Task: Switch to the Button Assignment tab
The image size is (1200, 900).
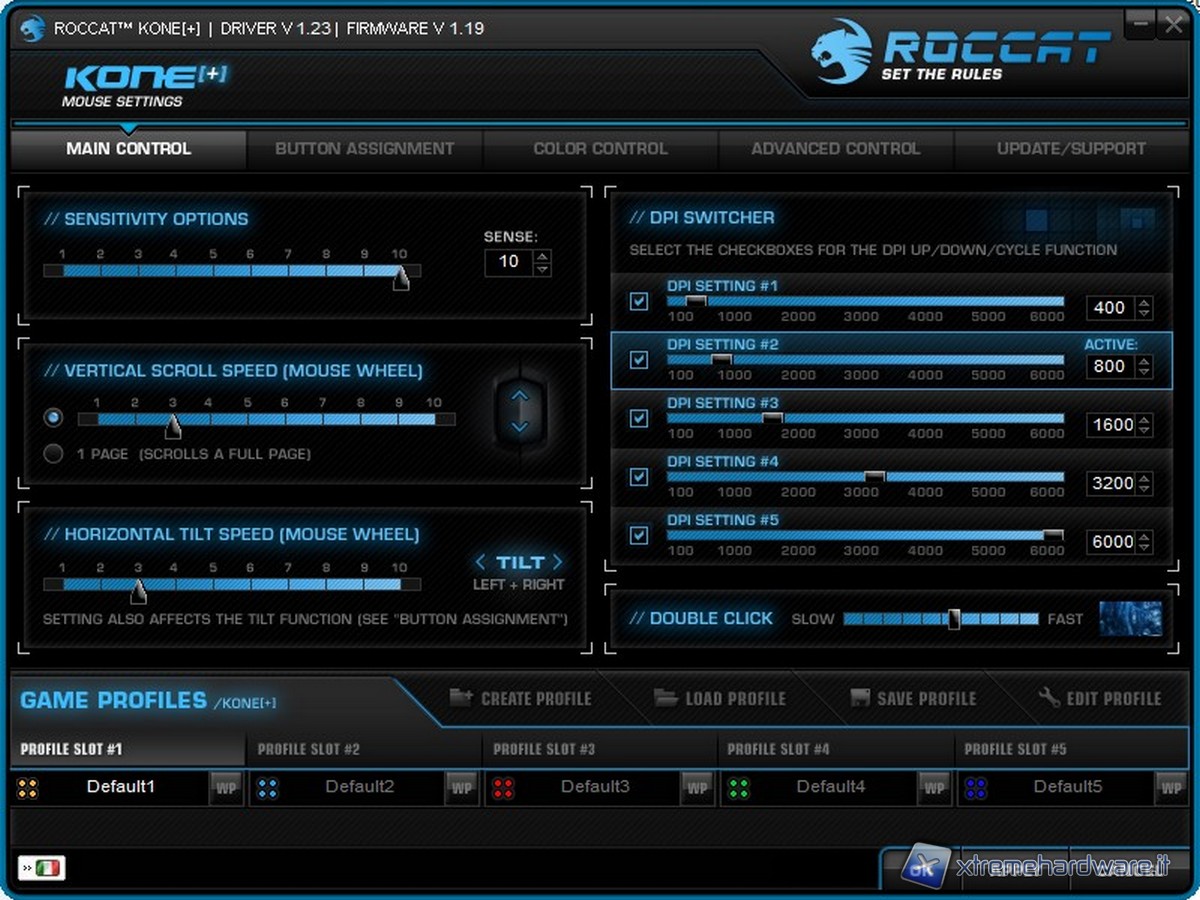Action: tap(364, 149)
